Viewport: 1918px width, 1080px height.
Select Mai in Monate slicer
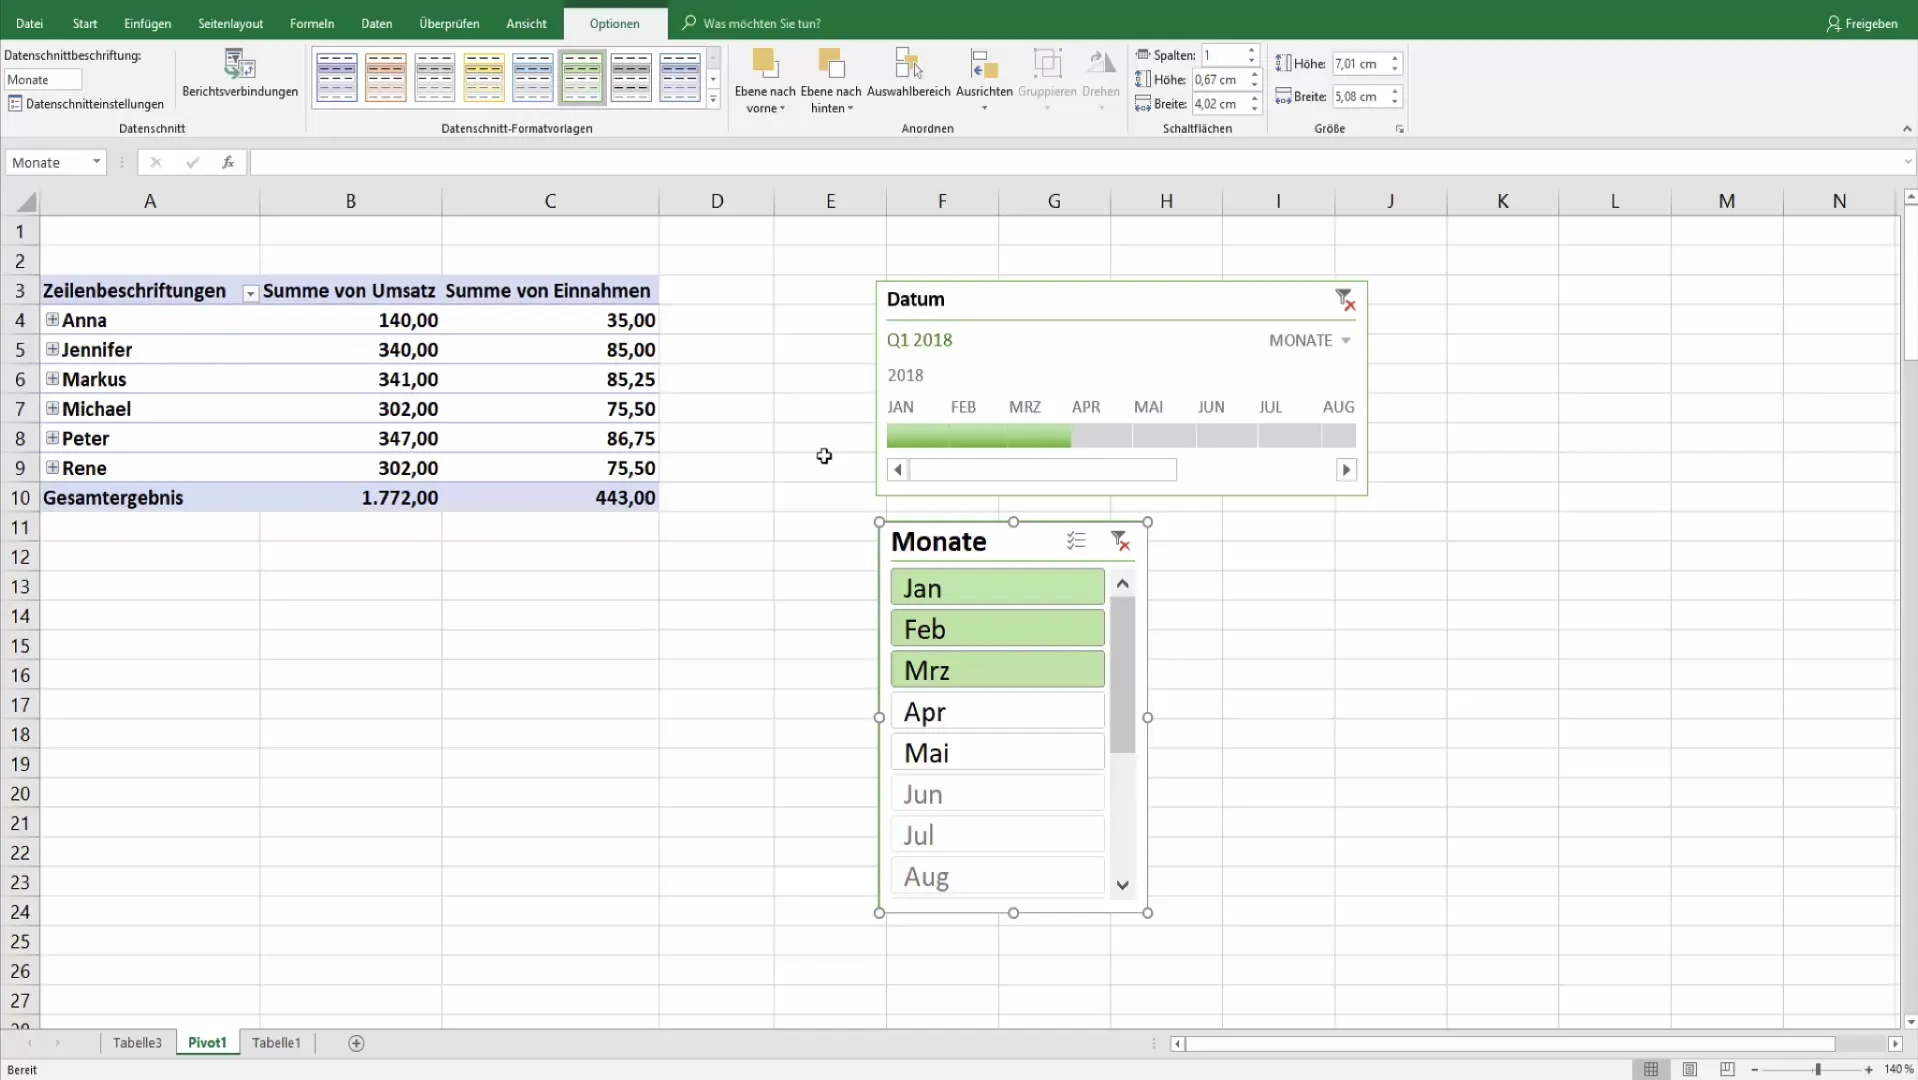pos(997,753)
